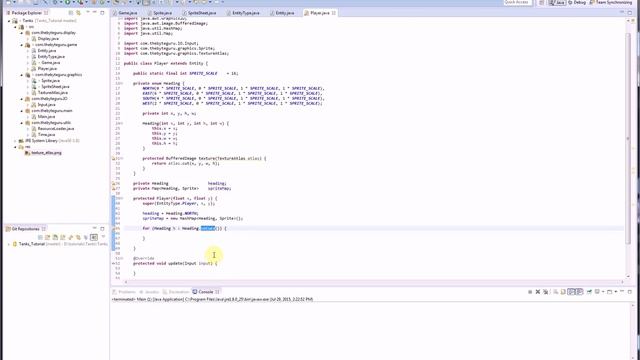The width and height of the screenshot is (640, 360).
Task: Select Input.java in Package Explorer
Action: (43, 105)
